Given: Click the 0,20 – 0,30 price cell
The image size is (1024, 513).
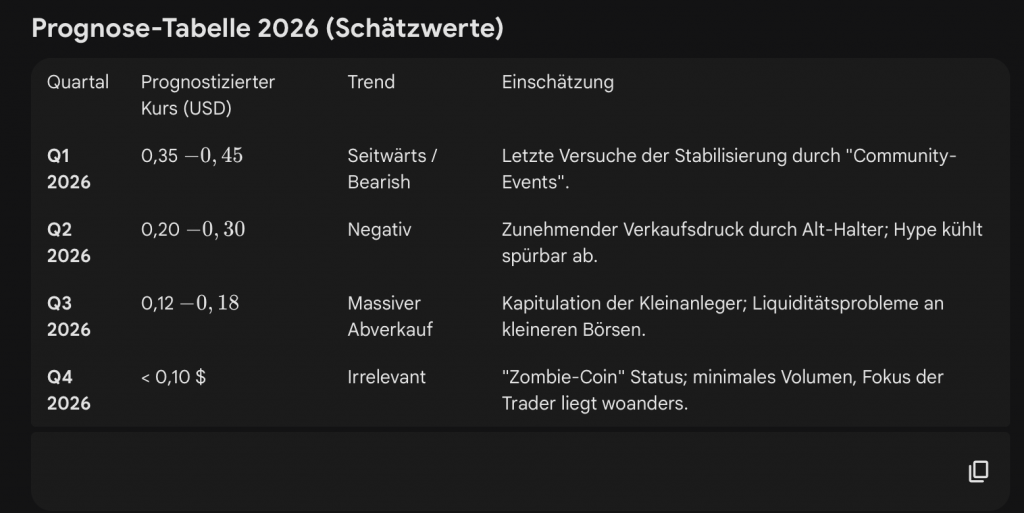Looking at the screenshot, I should [x=193, y=229].
